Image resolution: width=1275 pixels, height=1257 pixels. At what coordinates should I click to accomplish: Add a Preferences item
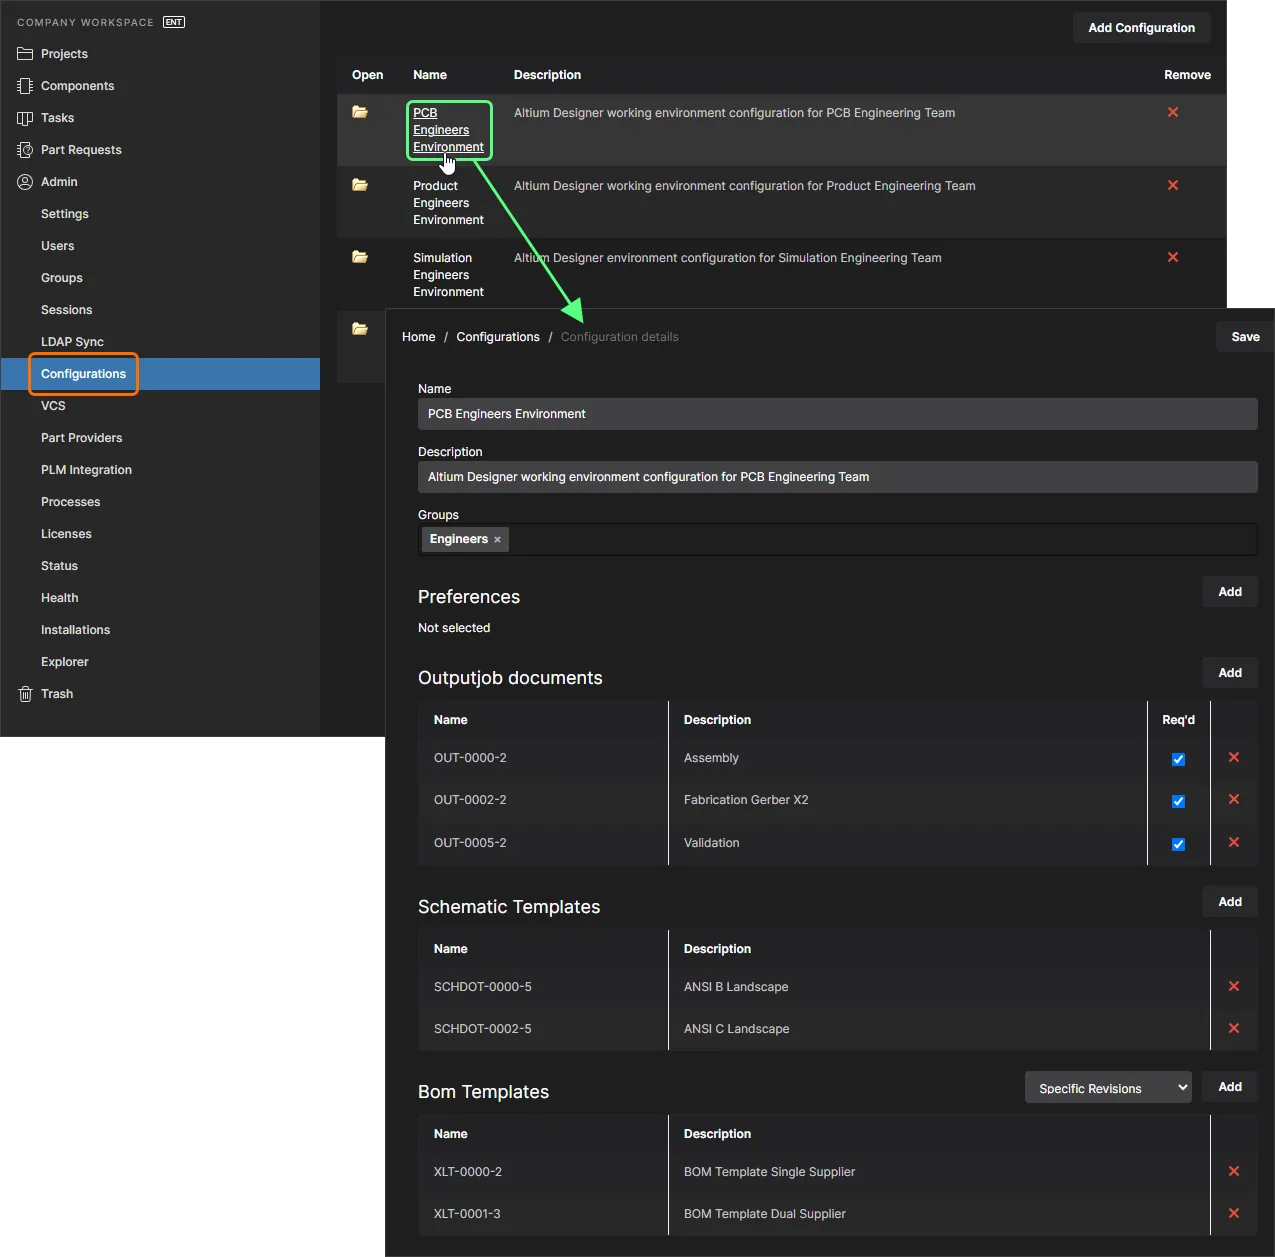click(x=1230, y=592)
